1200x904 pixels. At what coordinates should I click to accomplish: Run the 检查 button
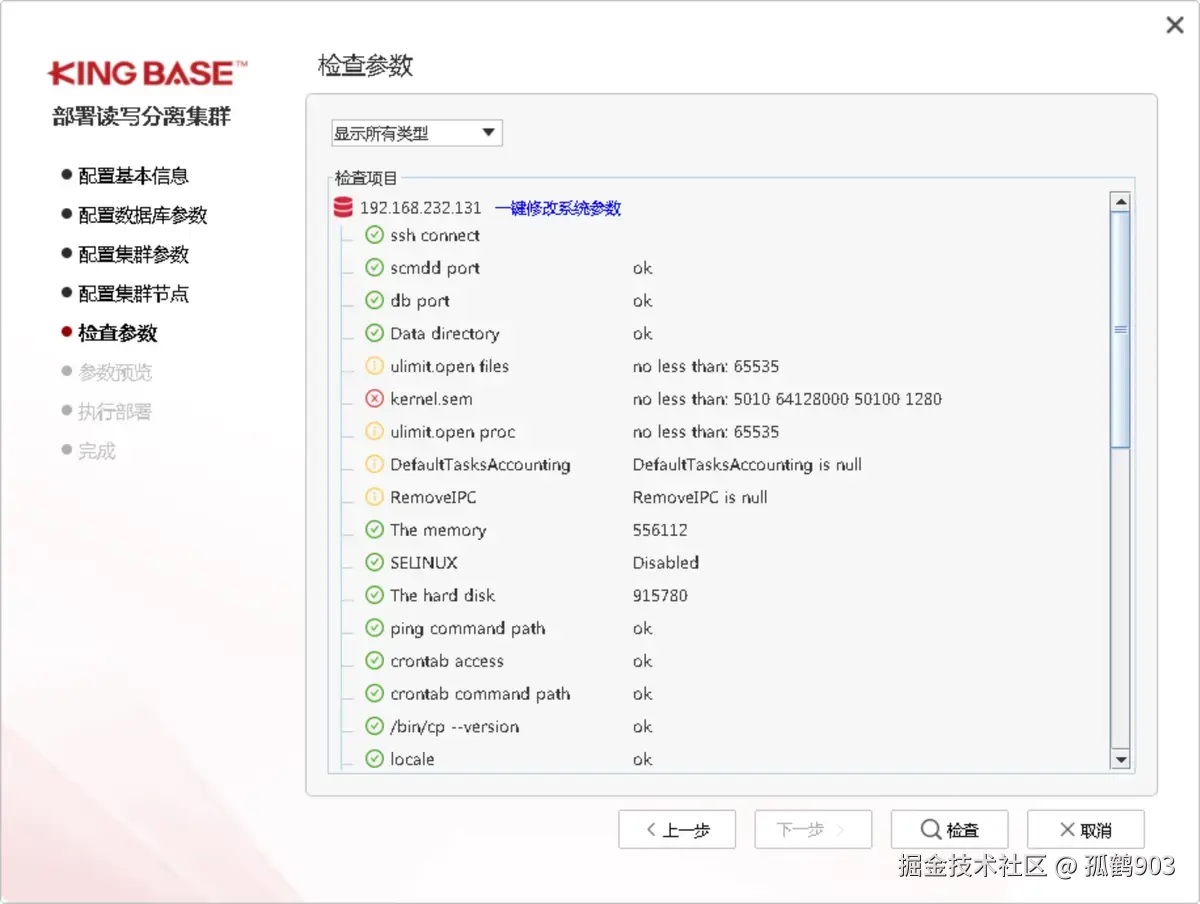coord(949,830)
